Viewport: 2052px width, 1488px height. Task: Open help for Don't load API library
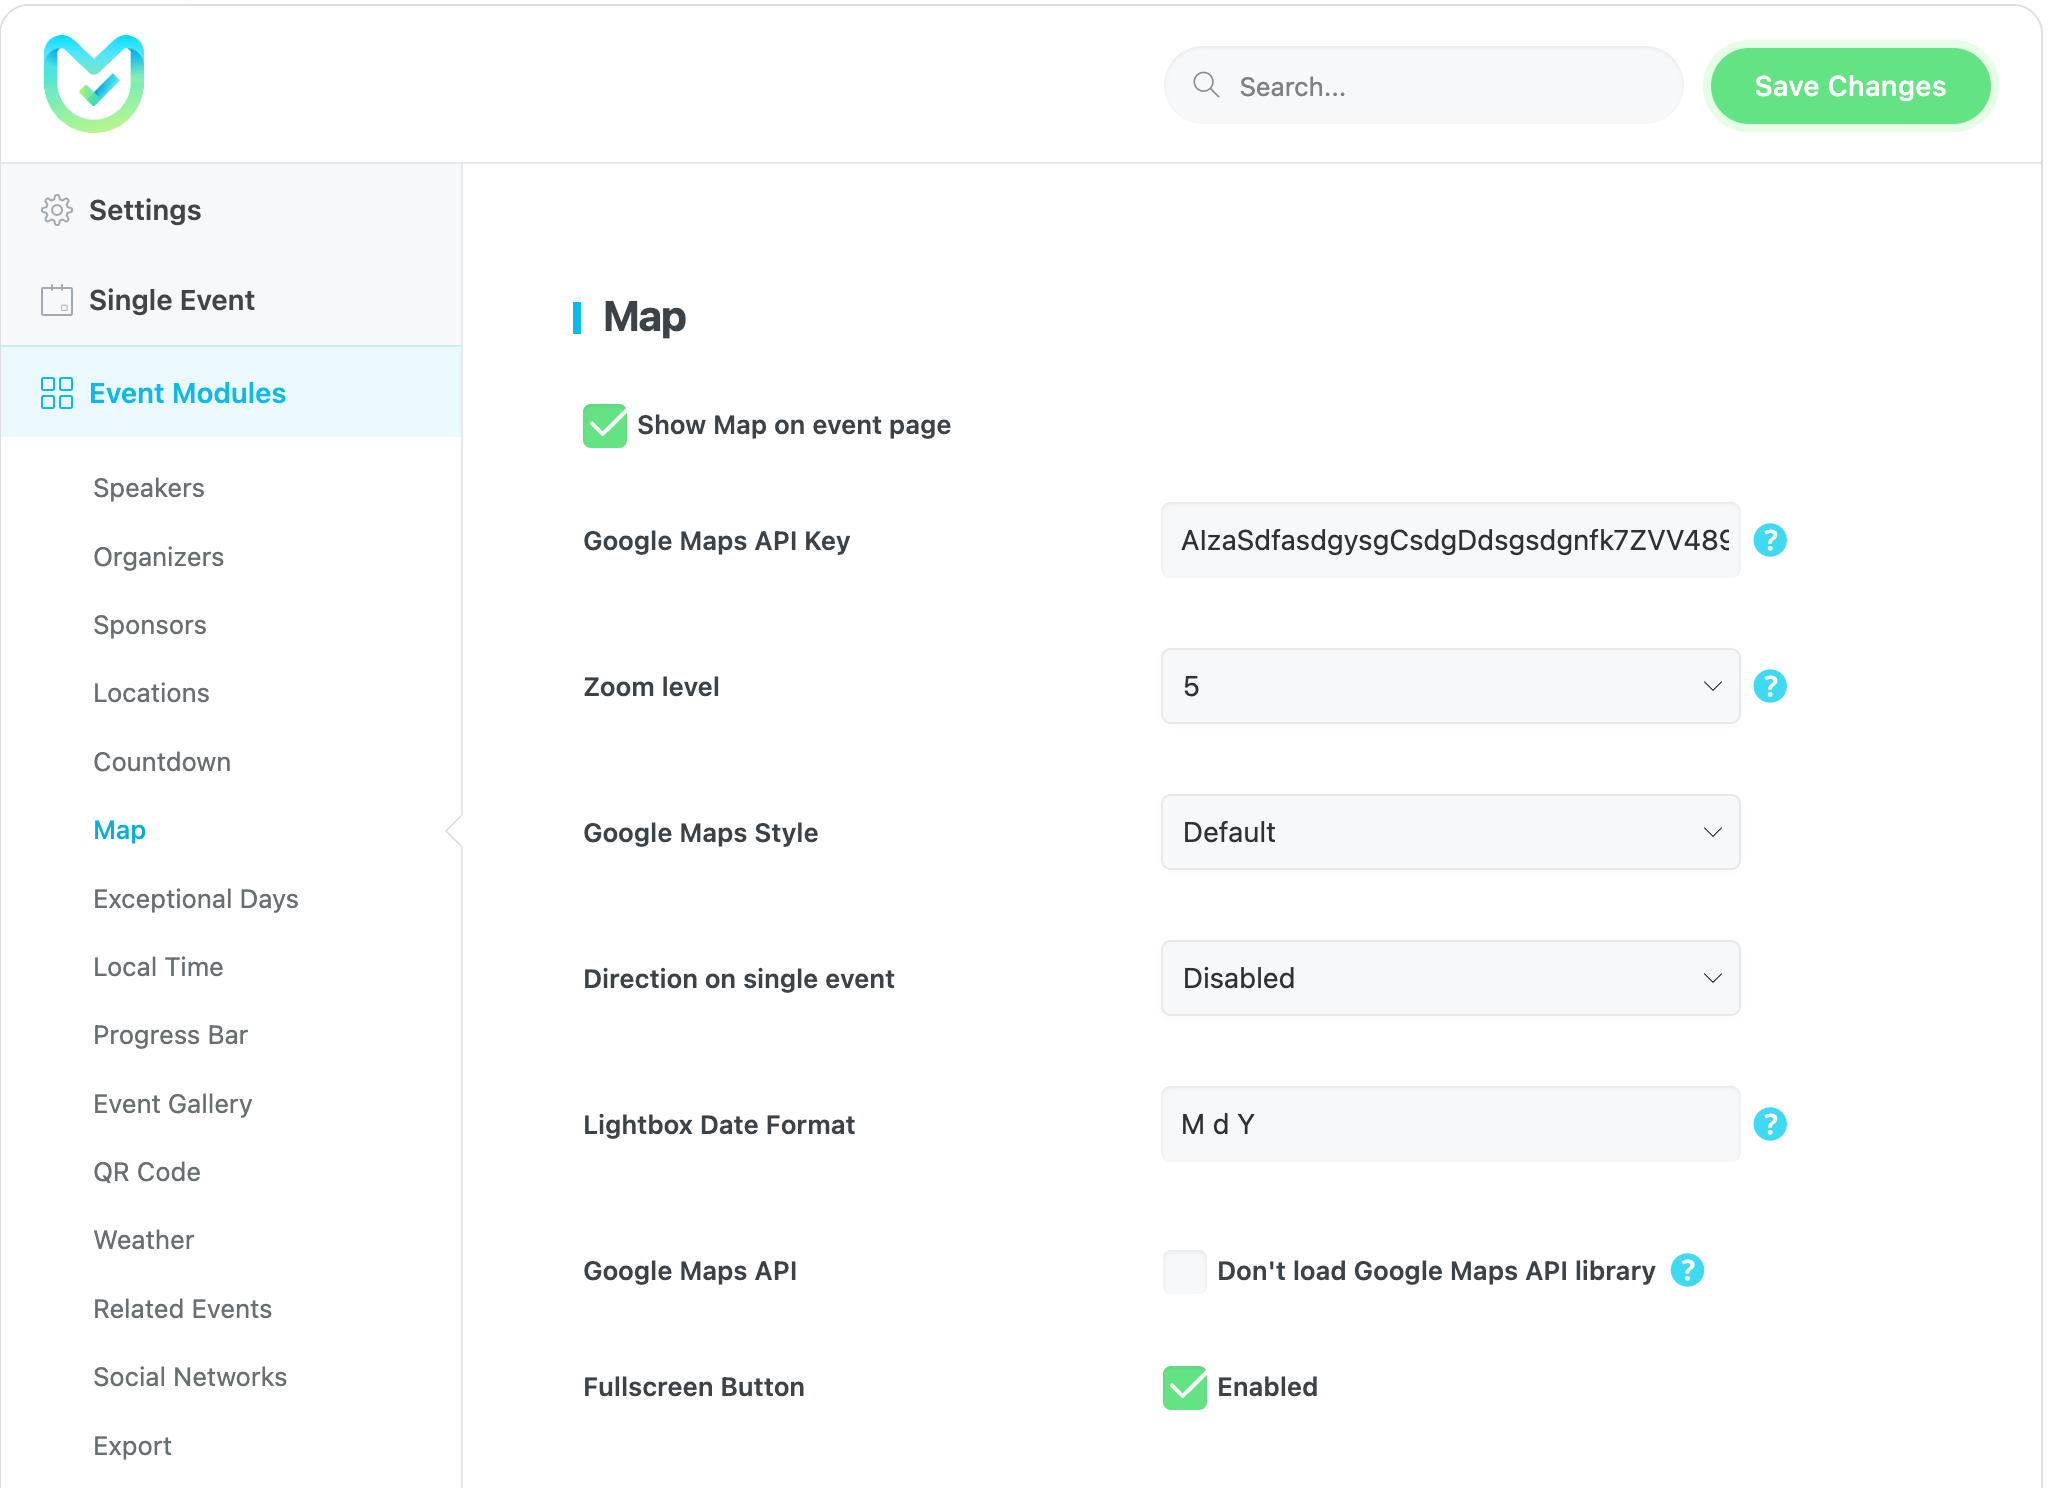tap(1687, 1270)
